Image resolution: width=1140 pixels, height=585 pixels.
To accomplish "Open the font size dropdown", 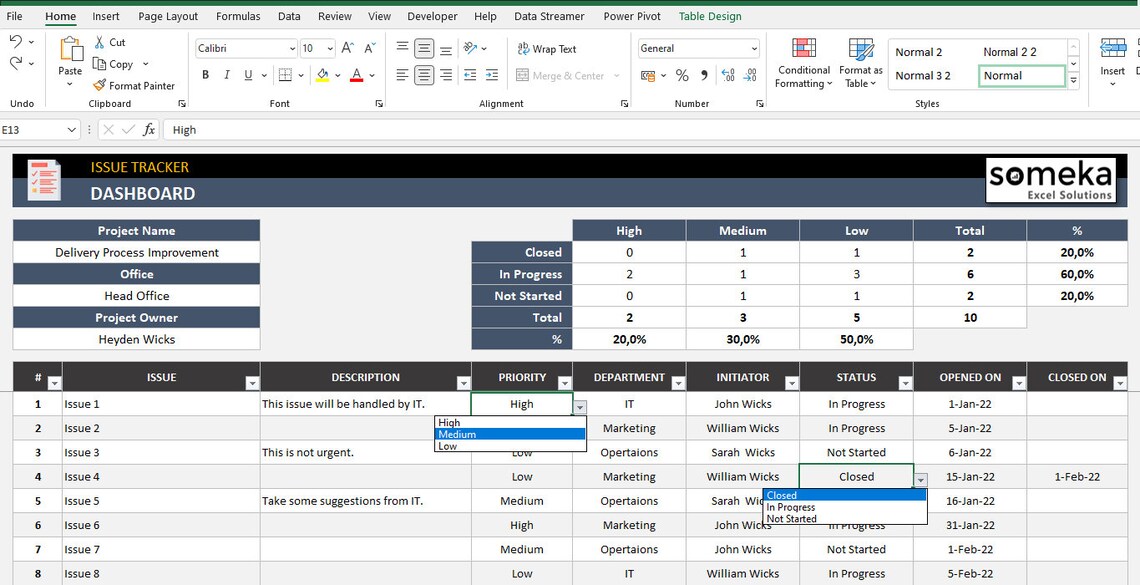I will 330,47.
